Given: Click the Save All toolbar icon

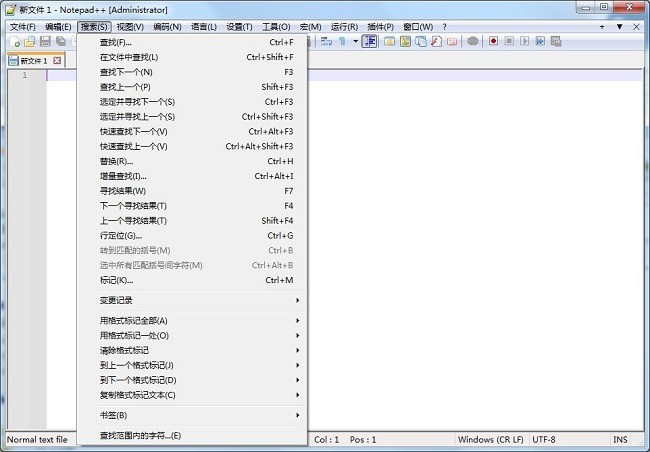Looking at the screenshot, I should coord(61,41).
